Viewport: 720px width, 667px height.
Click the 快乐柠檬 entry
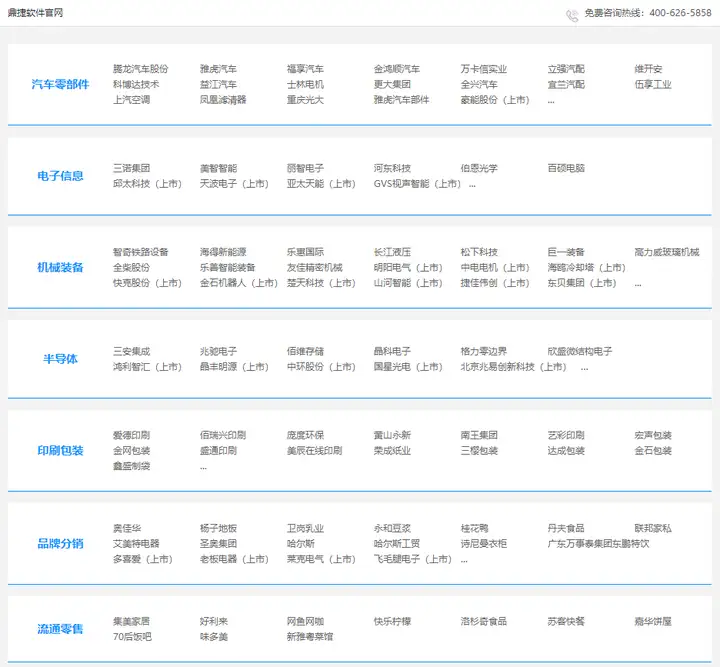(x=392, y=622)
